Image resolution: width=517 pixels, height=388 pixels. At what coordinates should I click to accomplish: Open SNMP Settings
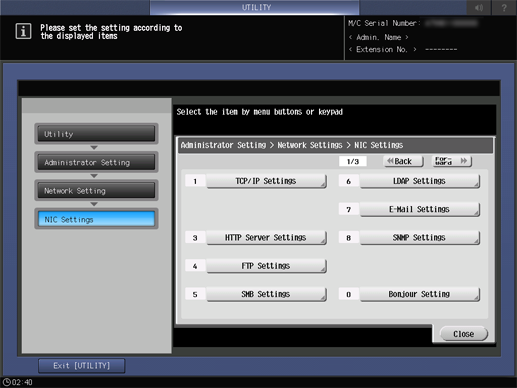[x=420, y=238]
